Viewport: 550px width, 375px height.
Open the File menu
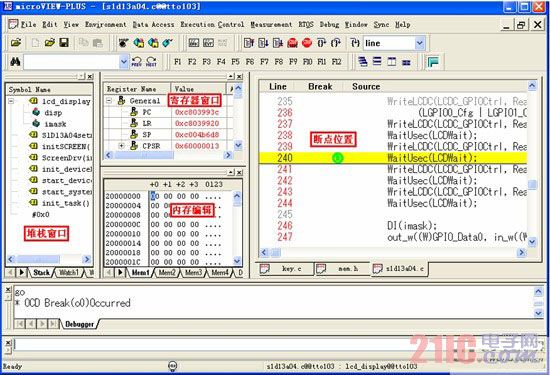[x=28, y=25]
